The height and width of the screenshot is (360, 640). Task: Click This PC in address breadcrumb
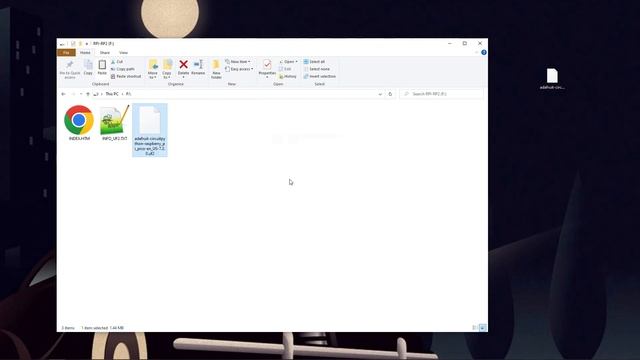point(112,94)
